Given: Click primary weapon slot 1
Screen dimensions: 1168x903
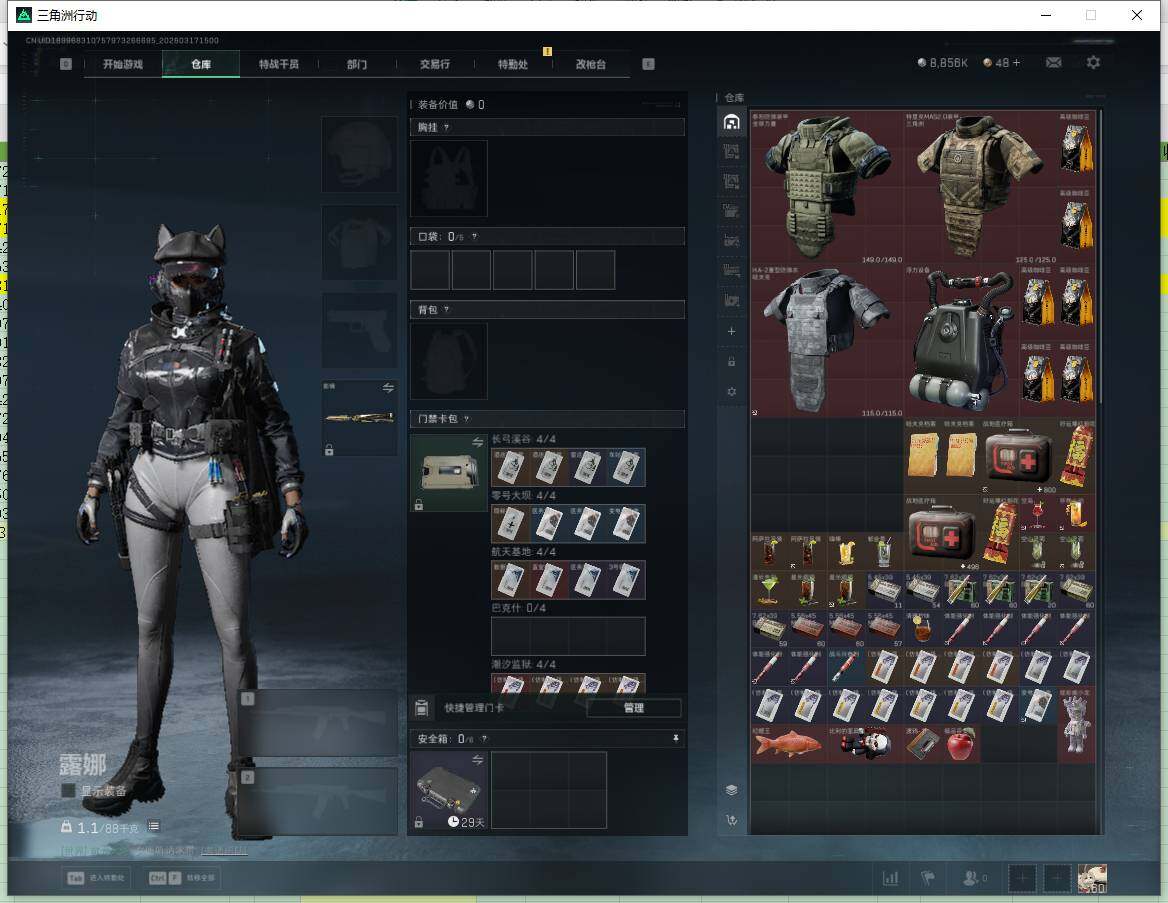Looking at the screenshot, I should click(x=318, y=723).
